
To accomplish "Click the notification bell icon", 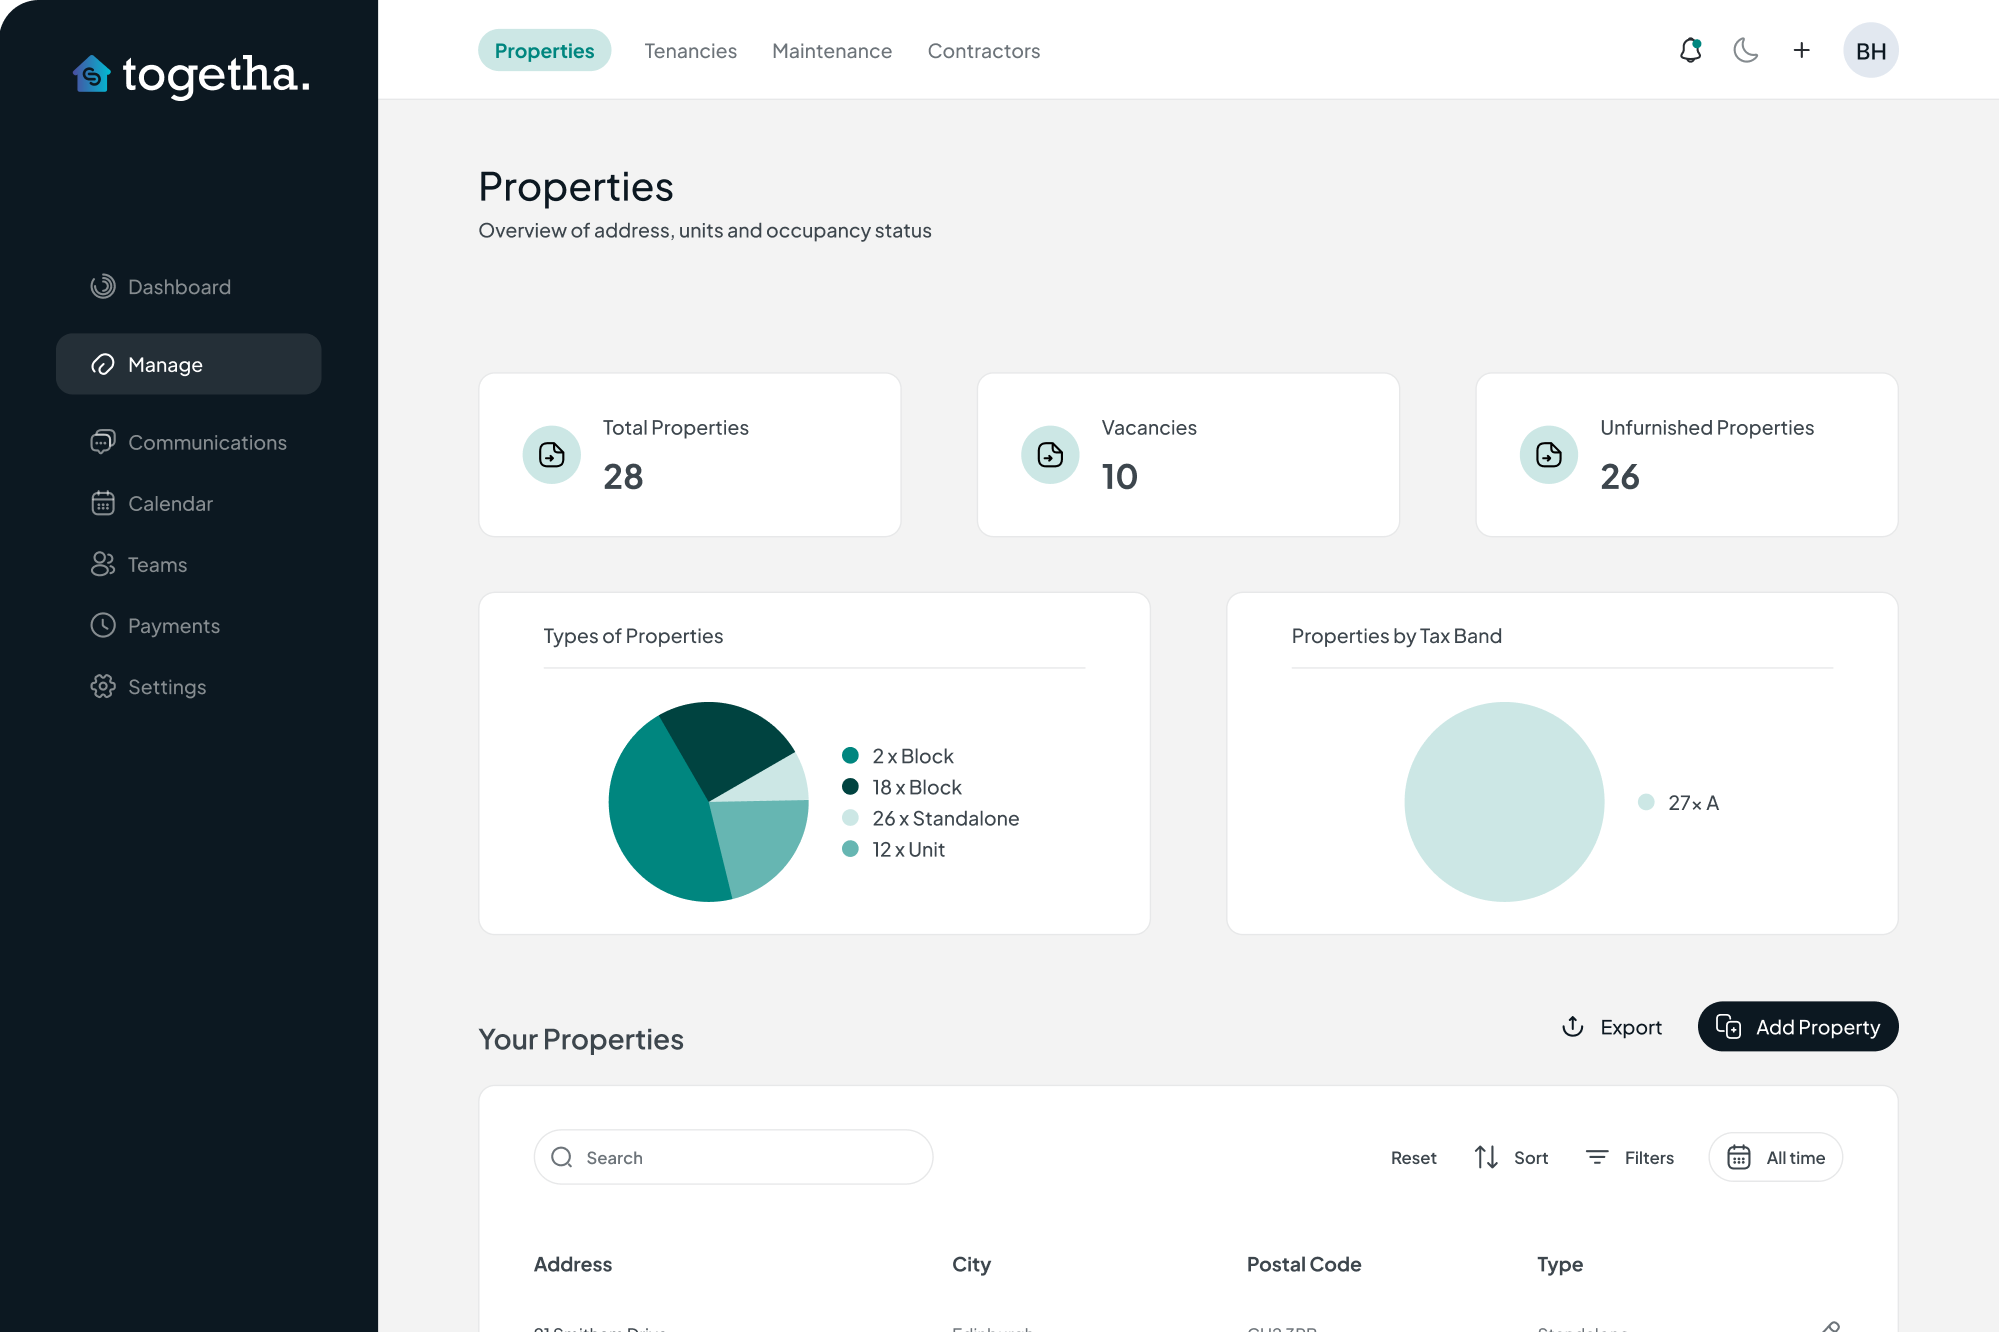I will pyautogui.click(x=1690, y=50).
